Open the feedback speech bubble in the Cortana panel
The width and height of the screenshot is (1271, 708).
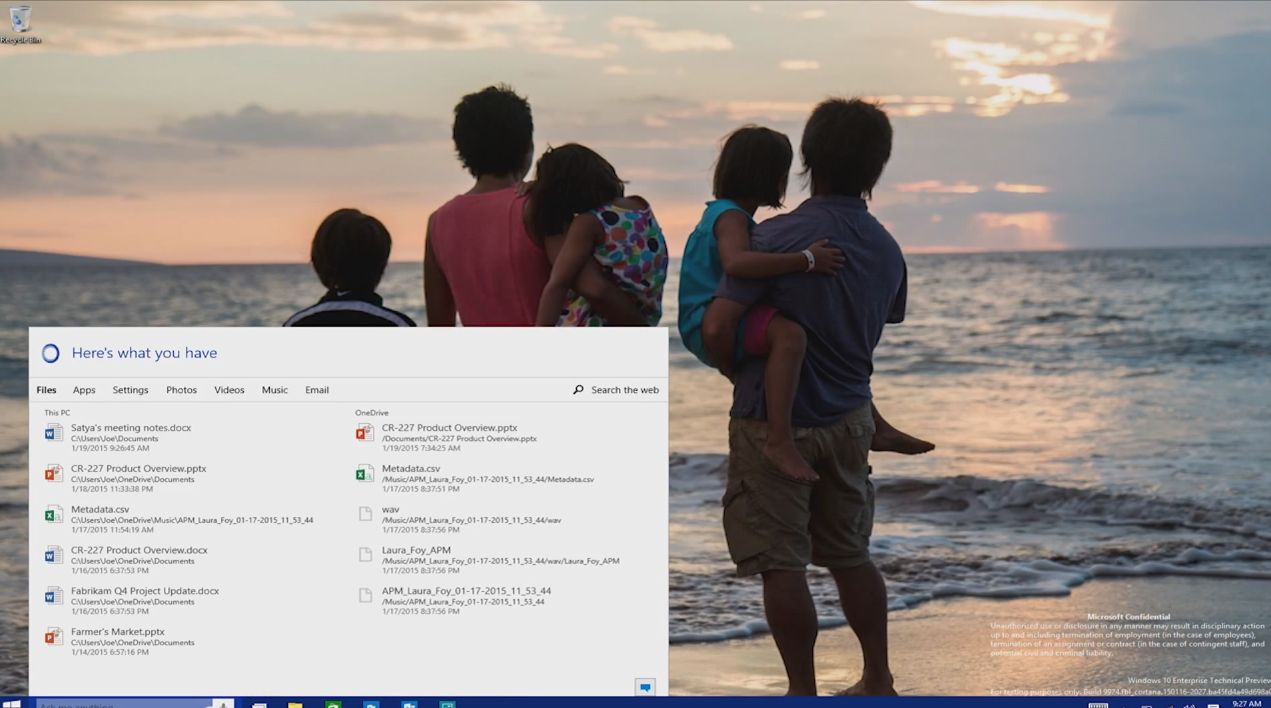tap(645, 687)
